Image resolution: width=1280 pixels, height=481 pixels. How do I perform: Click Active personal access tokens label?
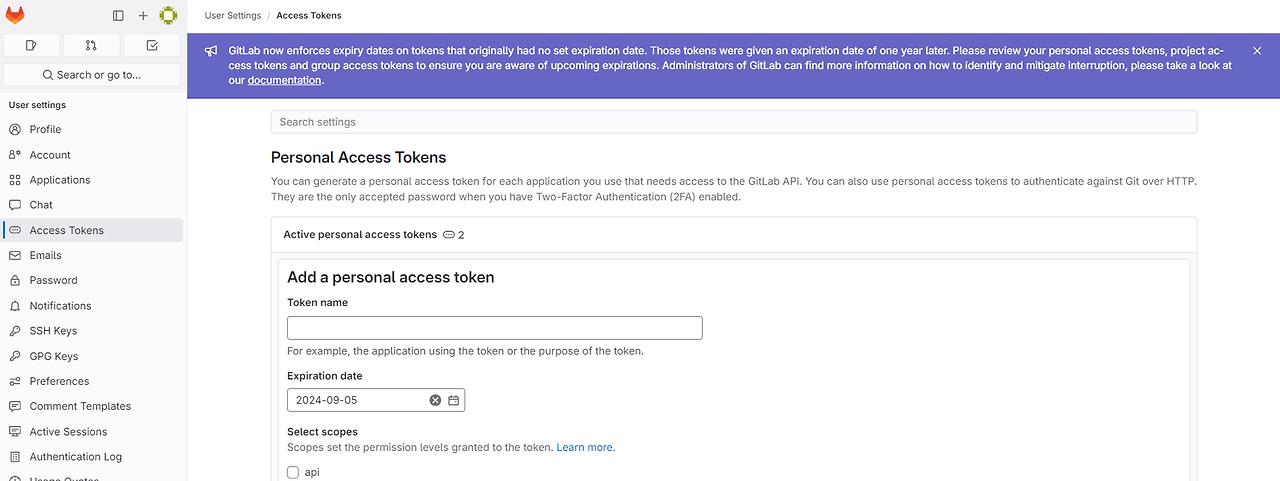point(360,235)
